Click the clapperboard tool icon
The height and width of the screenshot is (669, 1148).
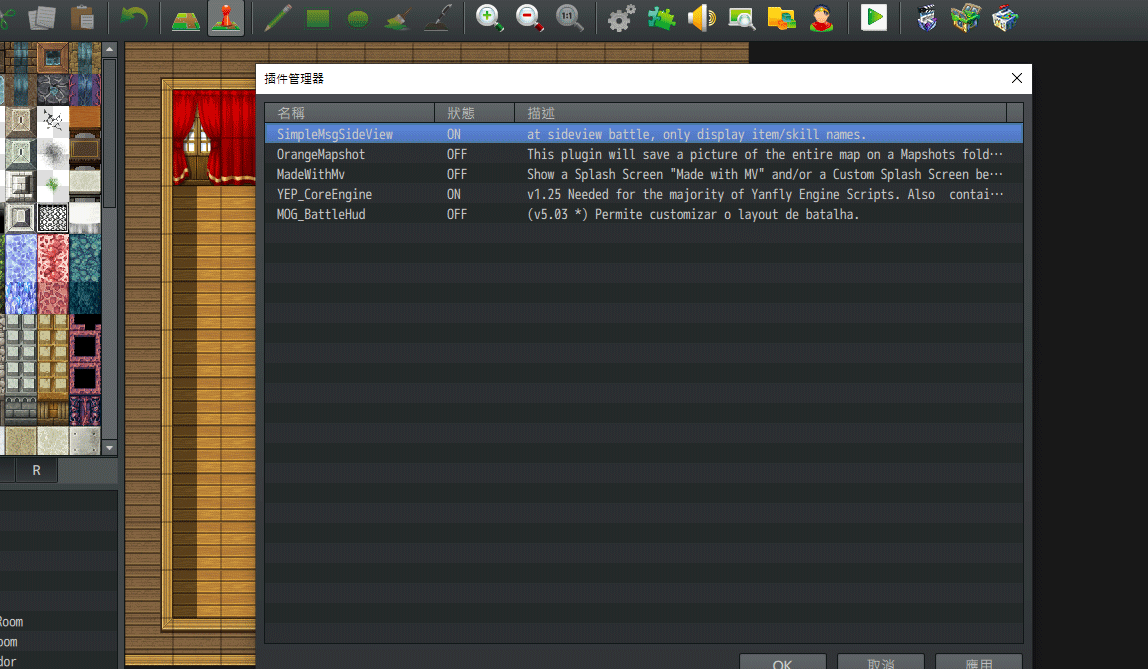[926, 18]
